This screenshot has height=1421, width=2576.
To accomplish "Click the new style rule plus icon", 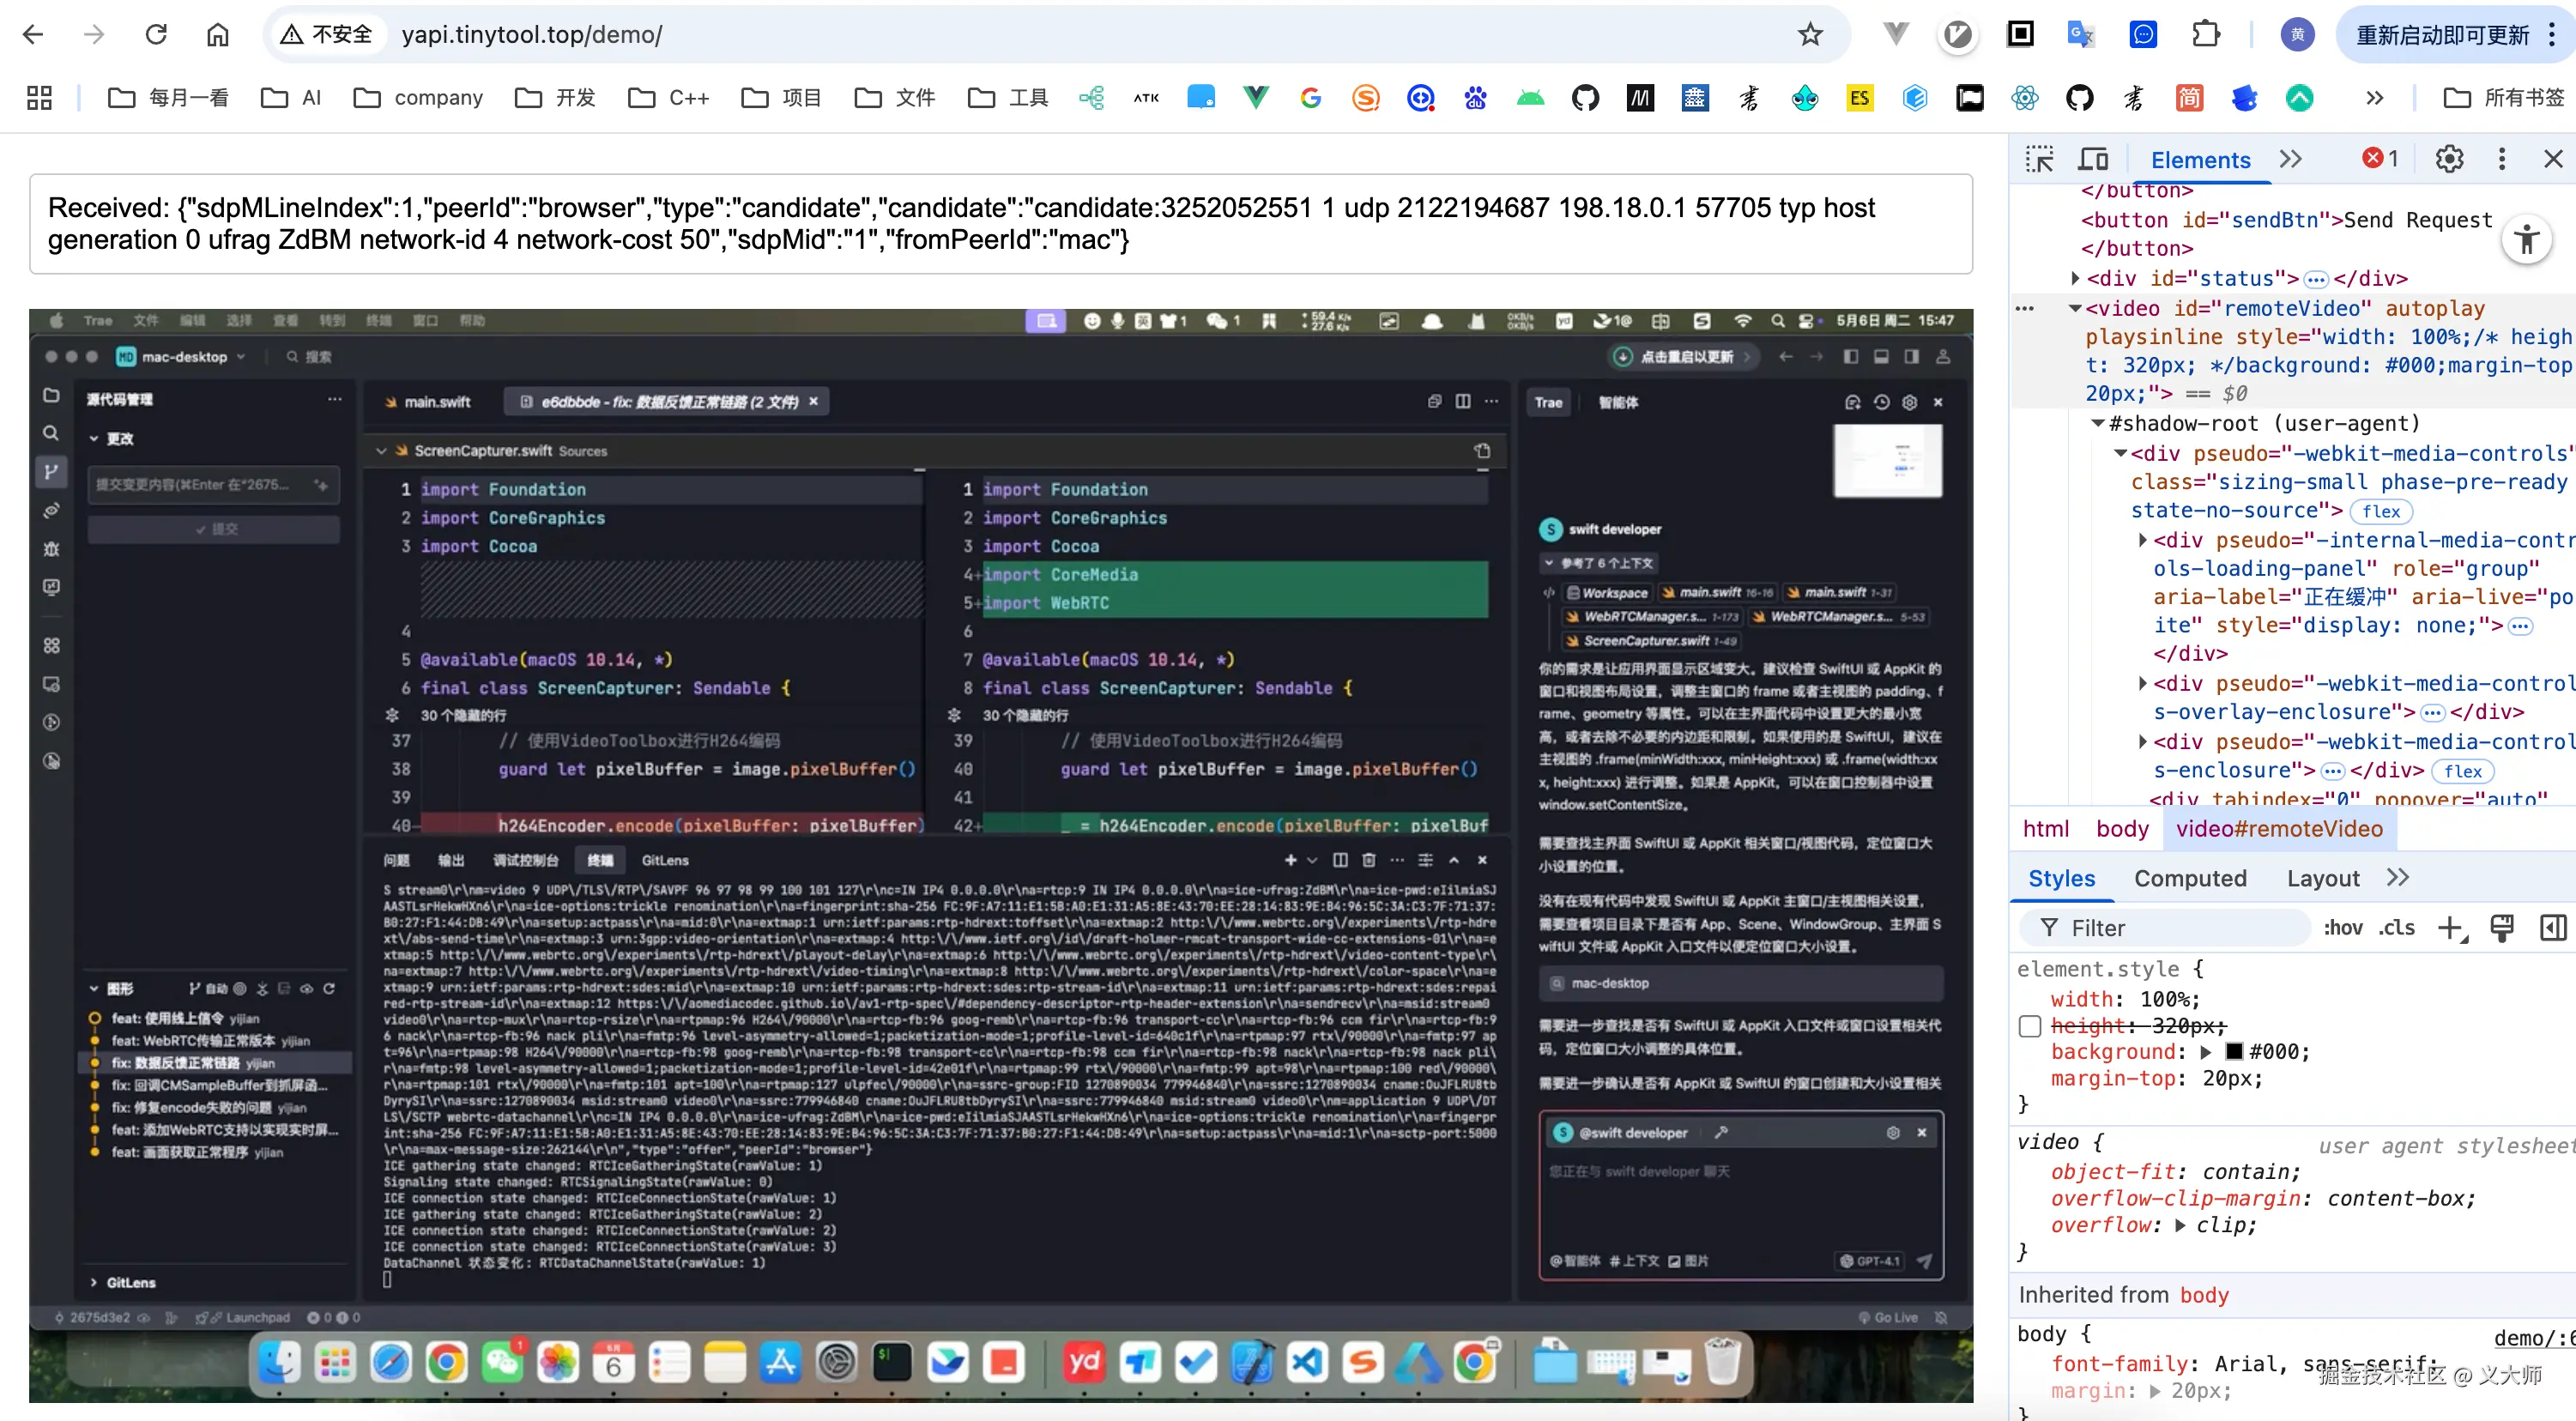I will pyautogui.click(x=2451, y=928).
